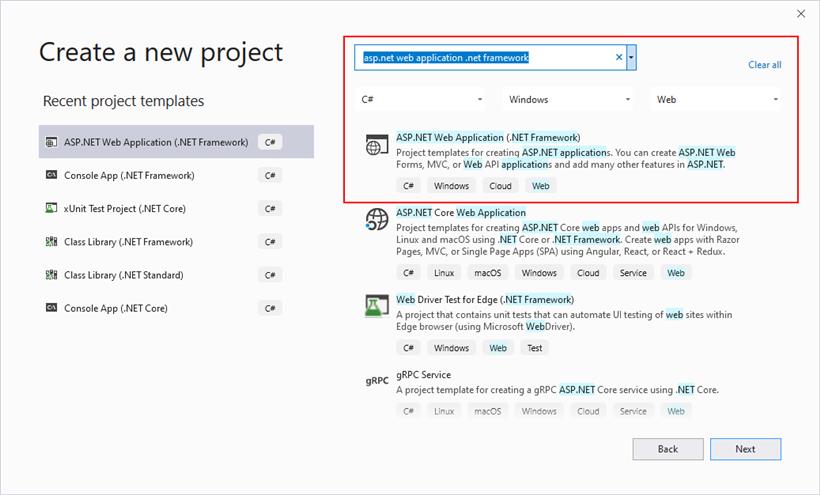Click C# badge beside Console App (.NET Core)
820x495 pixels.
(270, 308)
